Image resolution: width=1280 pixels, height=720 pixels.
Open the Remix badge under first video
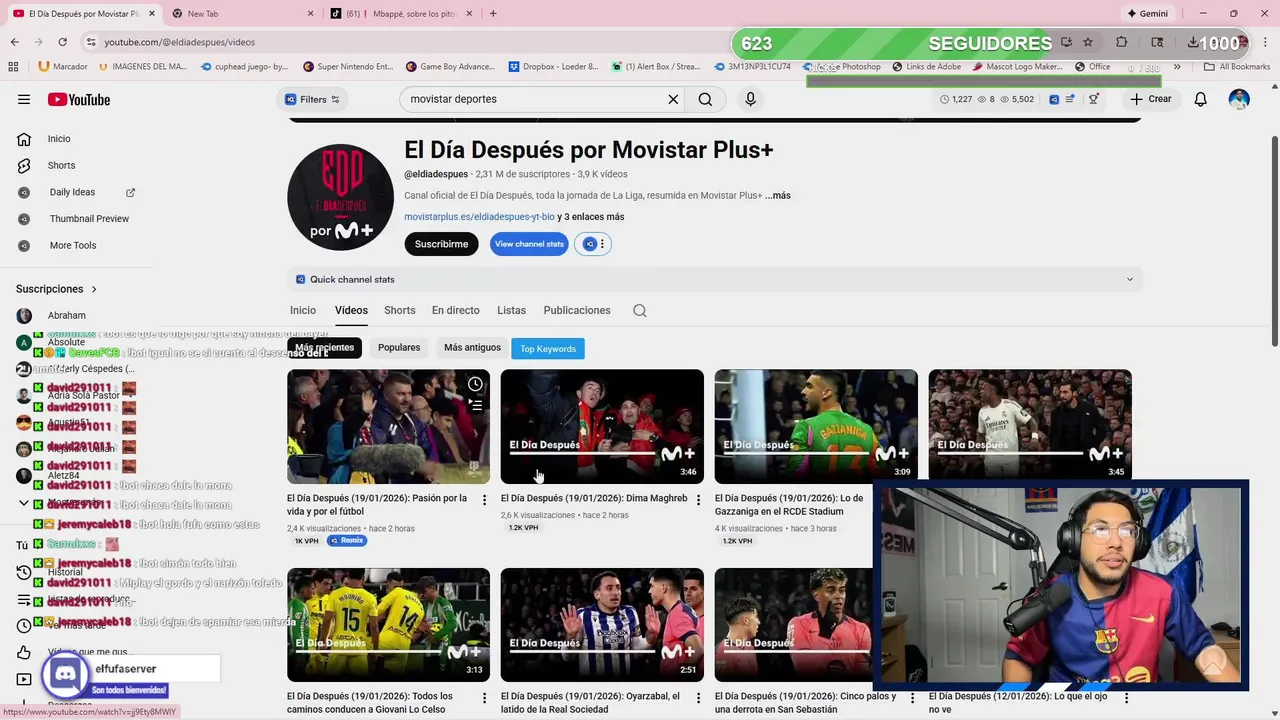[x=346, y=541]
